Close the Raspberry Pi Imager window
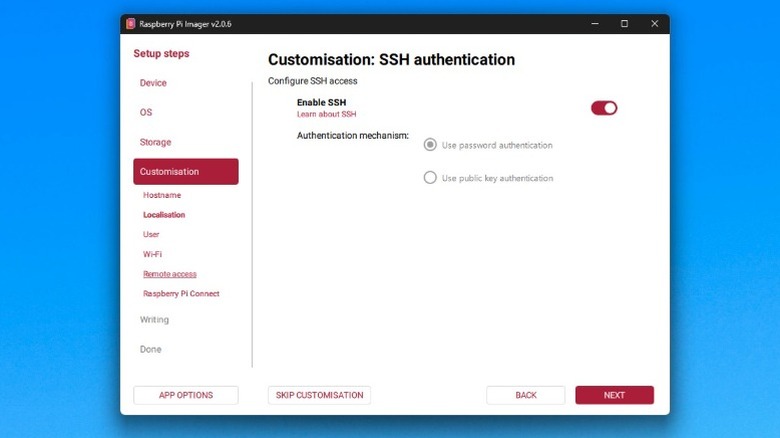This screenshot has width=780, height=438. (x=655, y=24)
